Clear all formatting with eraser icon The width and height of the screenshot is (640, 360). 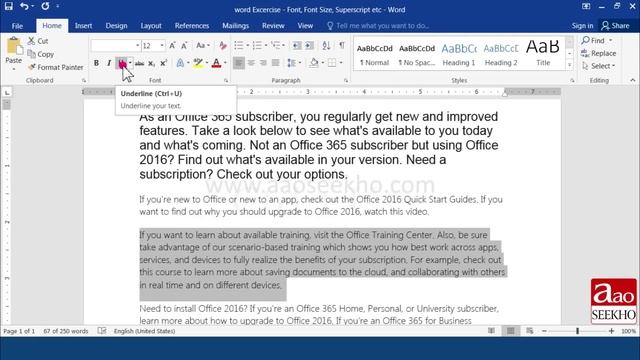(x=223, y=45)
